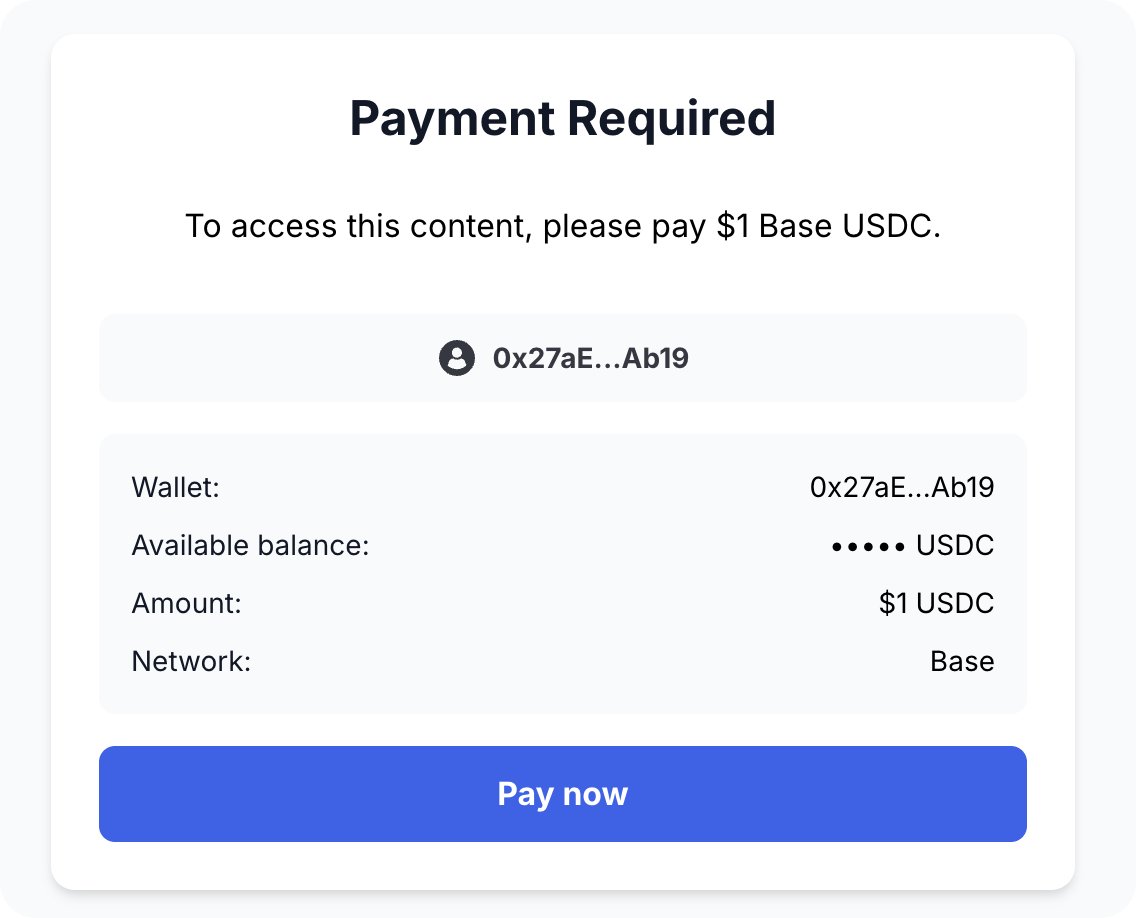Screen dimensions: 1136x918
Task: Select the Wallet row label
Action: coord(175,487)
